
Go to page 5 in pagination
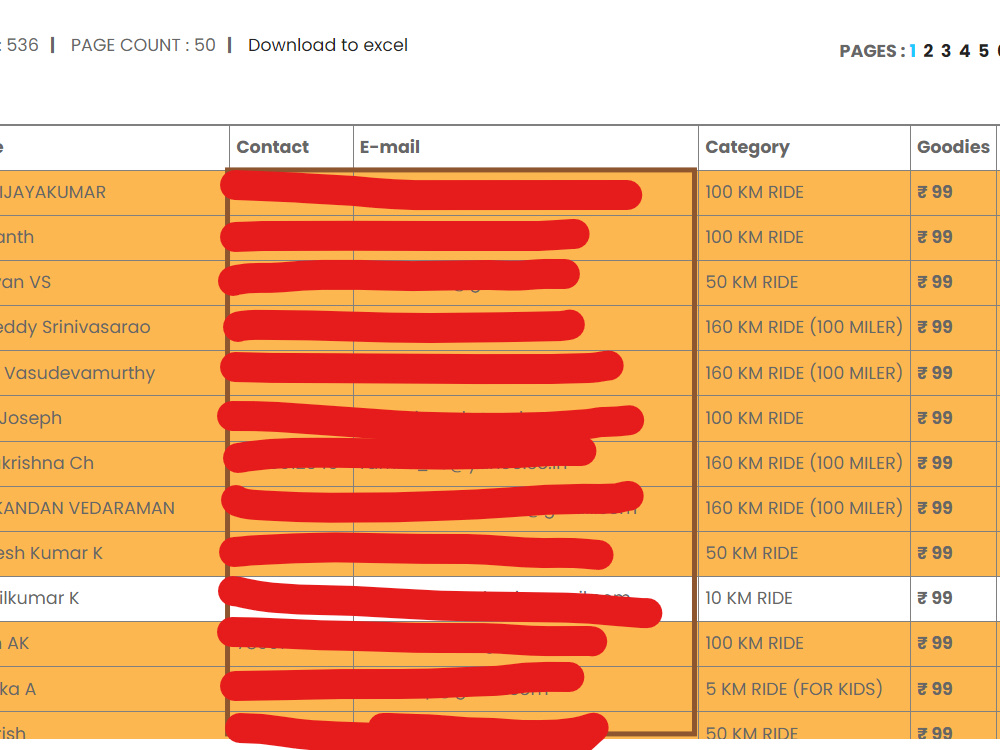click(x=983, y=51)
